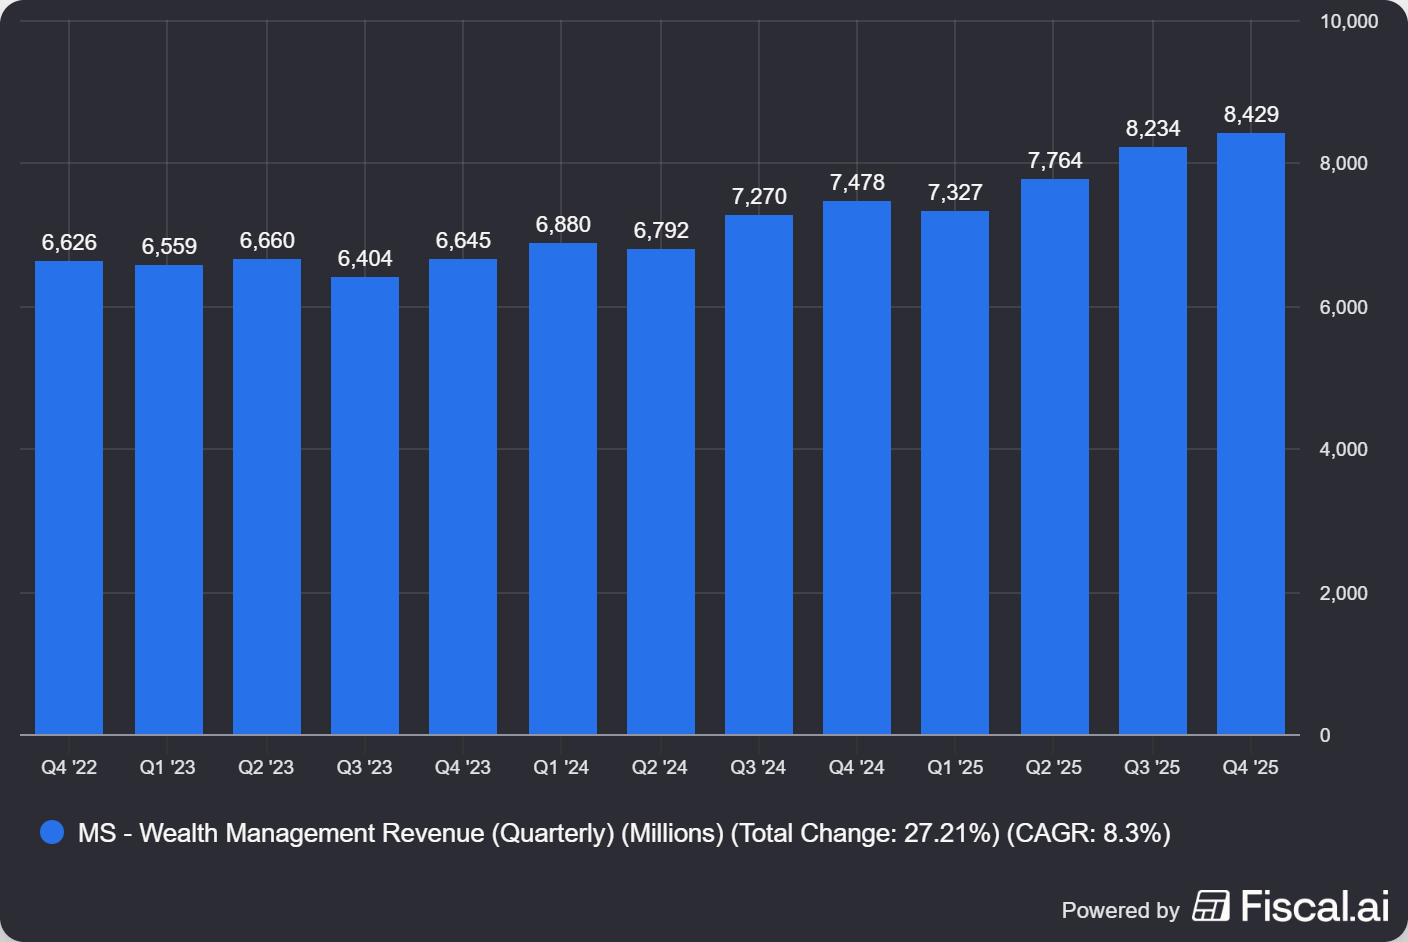The height and width of the screenshot is (942, 1408).
Task: Click the 8,429 data label
Action: (1251, 115)
